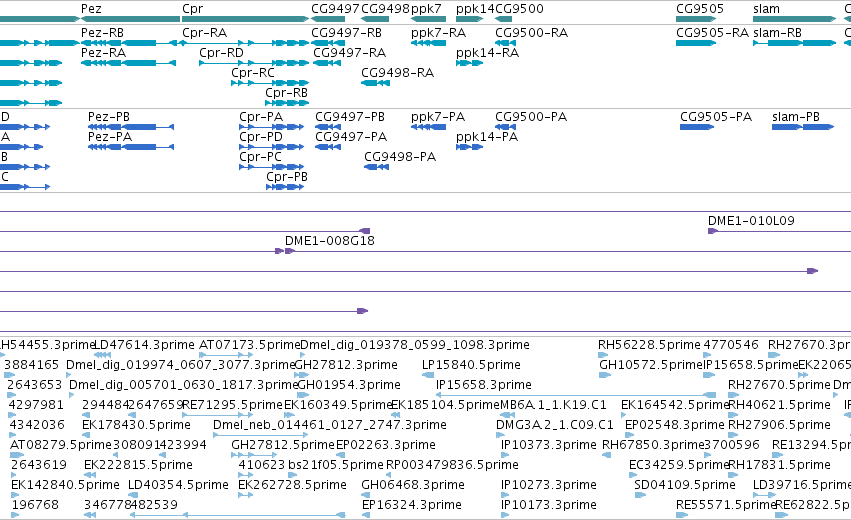This screenshot has height=520, width=851.
Task: Select BAC clone DME1-010L09
Action: click(751, 221)
